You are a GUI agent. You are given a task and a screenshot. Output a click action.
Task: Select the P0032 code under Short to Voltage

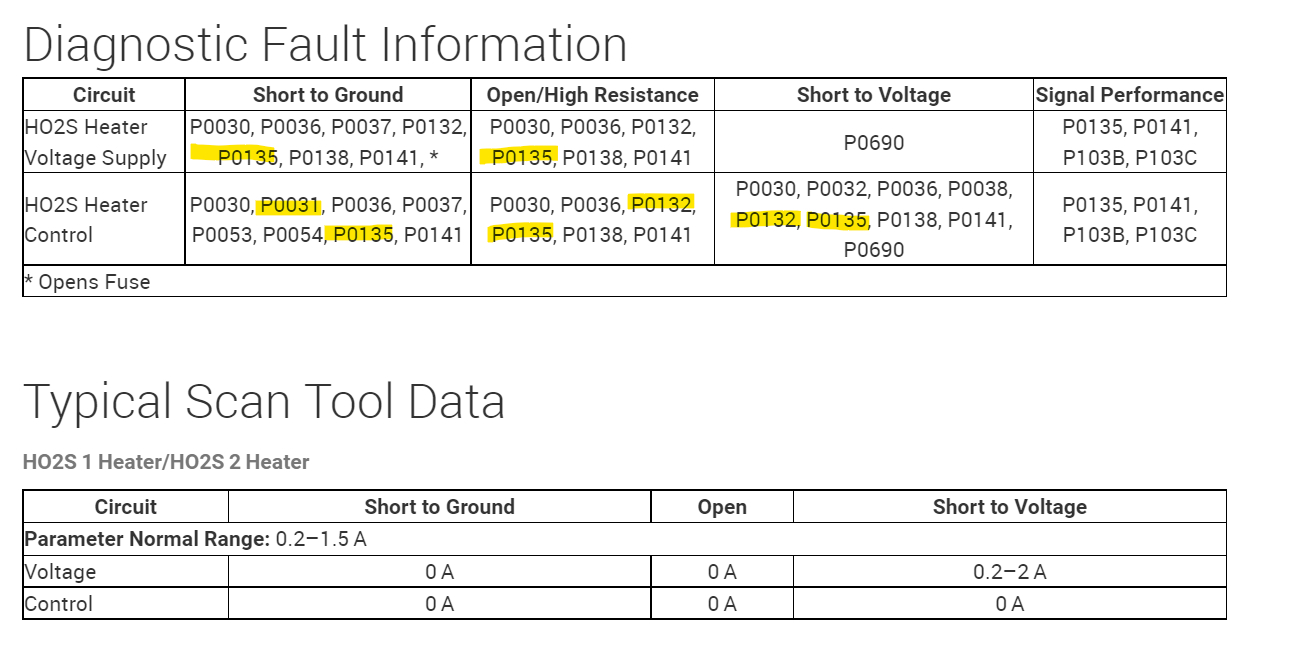[x=836, y=189]
